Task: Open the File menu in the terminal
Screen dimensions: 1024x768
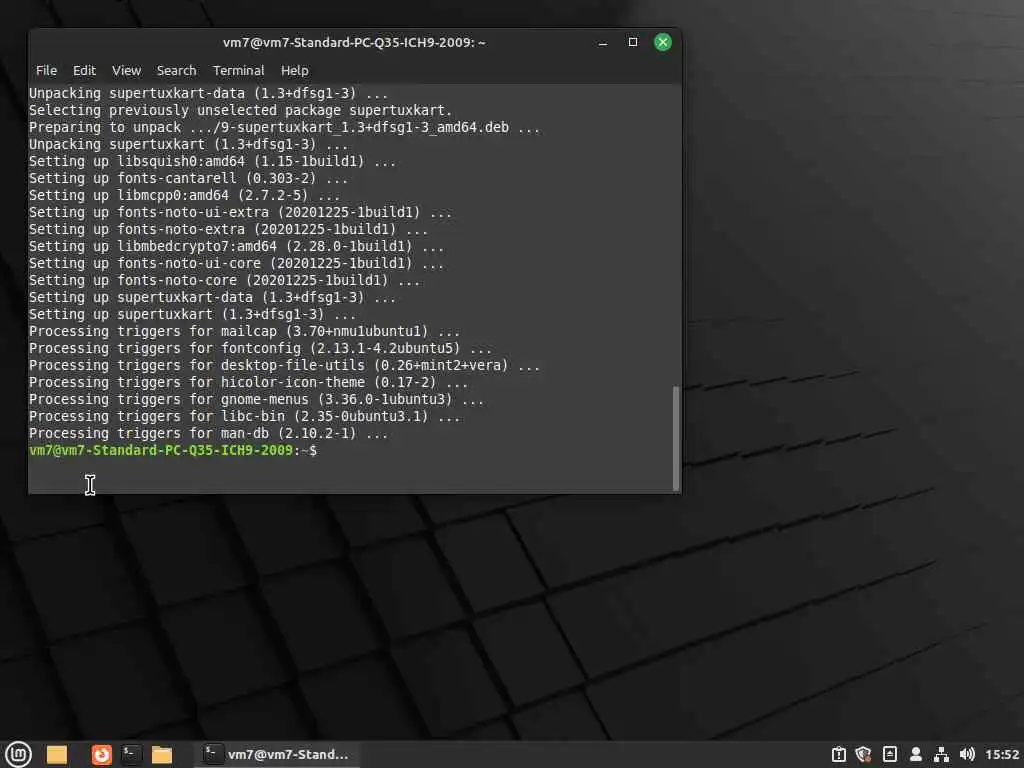Action: pyautogui.click(x=46, y=71)
